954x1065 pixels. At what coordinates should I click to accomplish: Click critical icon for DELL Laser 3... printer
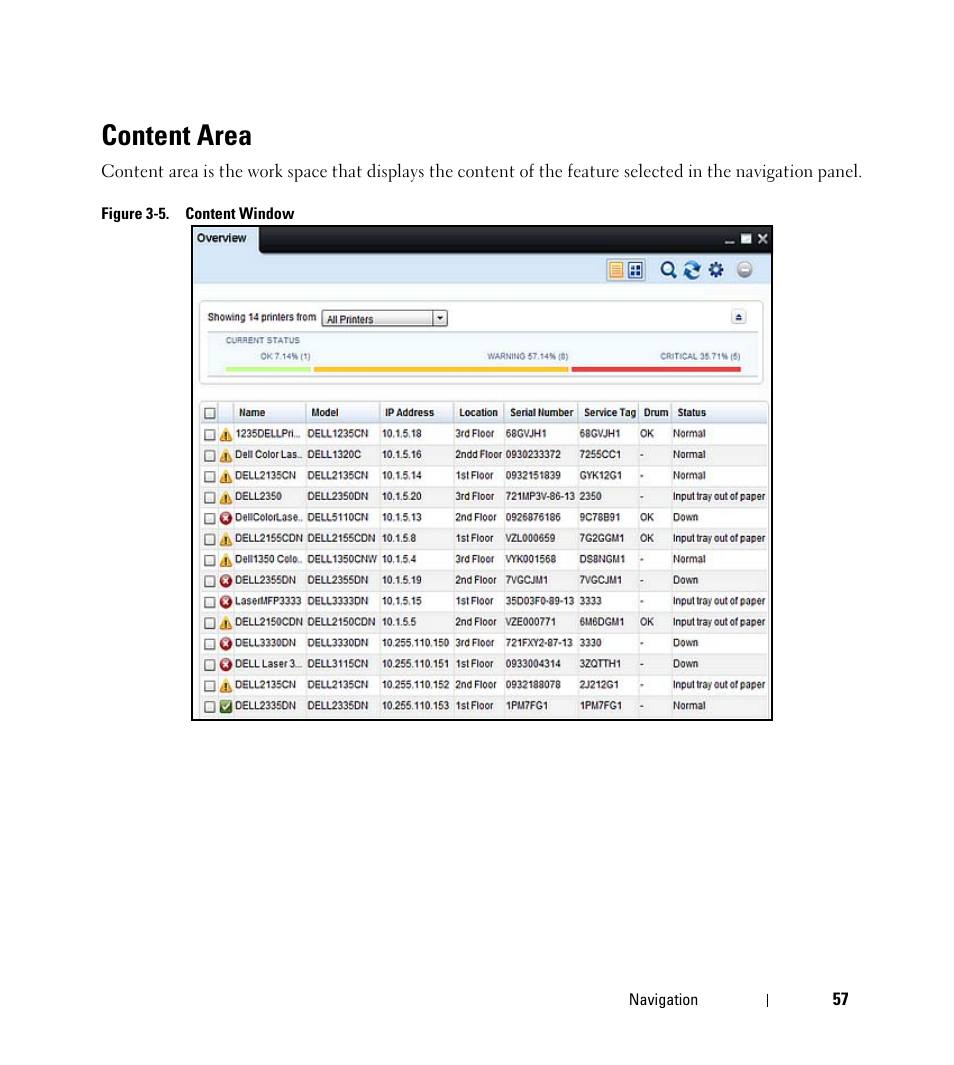pos(225,664)
